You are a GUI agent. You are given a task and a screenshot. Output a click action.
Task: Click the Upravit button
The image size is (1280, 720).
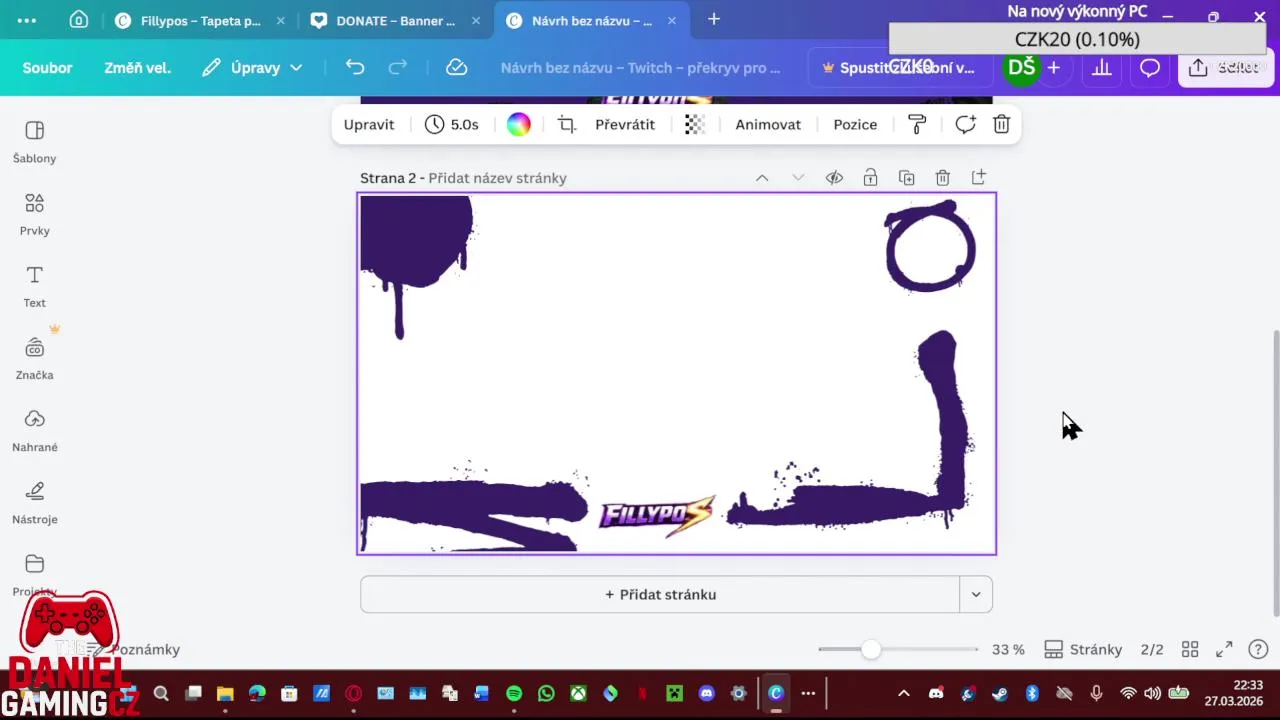pos(369,124)
